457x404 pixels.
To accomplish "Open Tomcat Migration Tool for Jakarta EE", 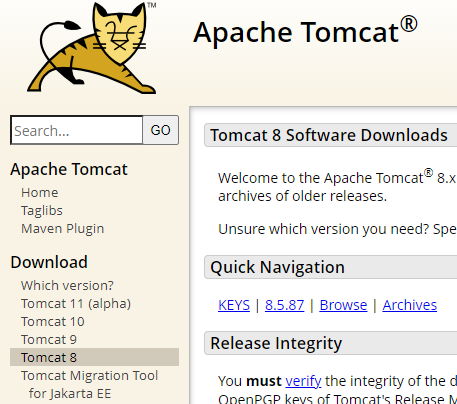I will tap(89, 384).
